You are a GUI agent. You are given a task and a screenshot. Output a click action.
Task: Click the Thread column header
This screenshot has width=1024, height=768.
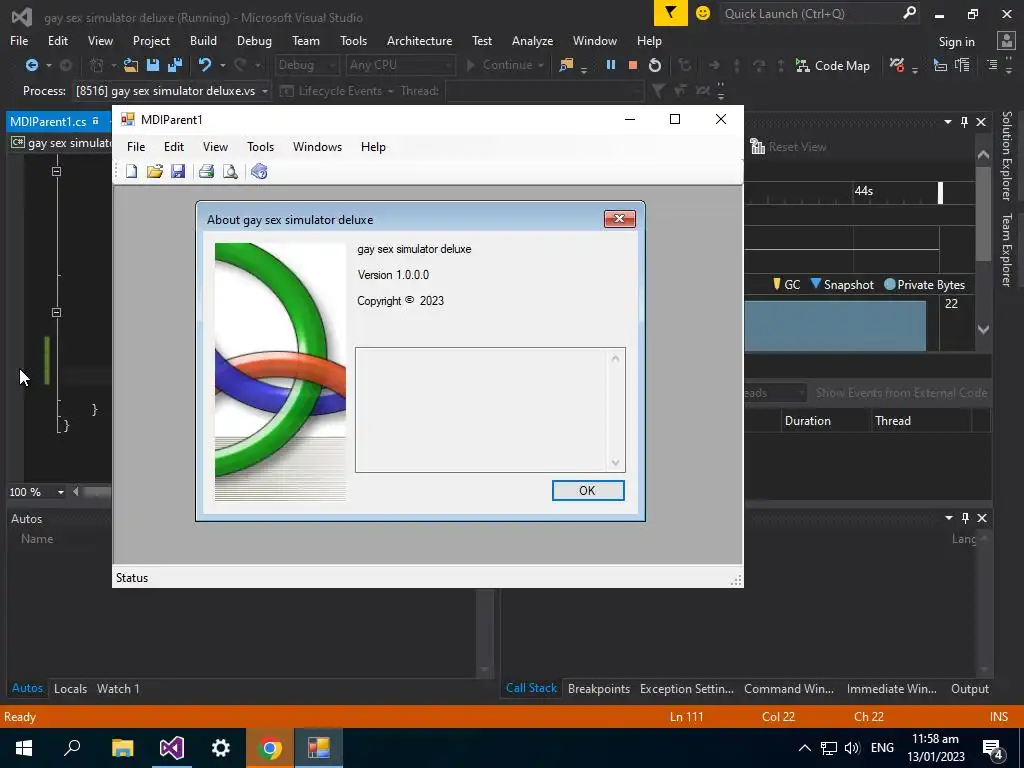pos(921,421)
